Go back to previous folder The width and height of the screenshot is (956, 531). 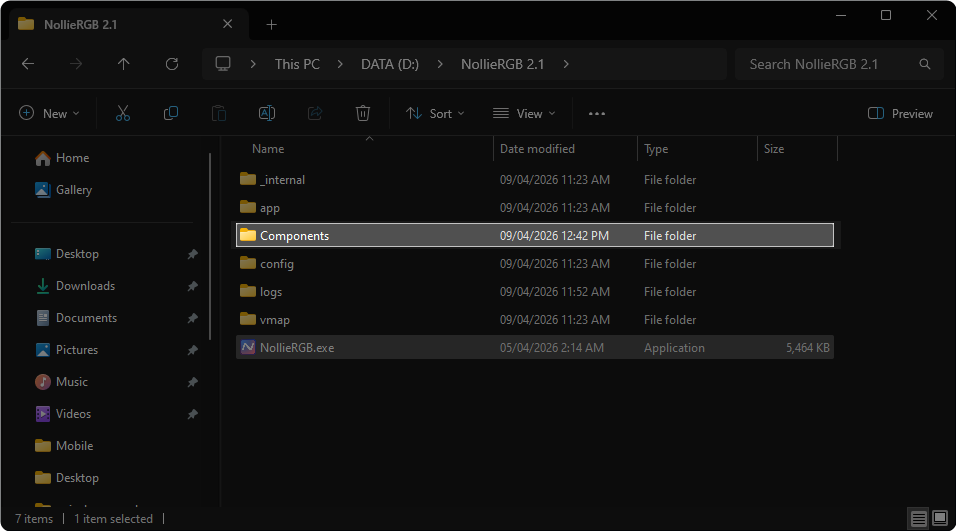pos(28,64)
